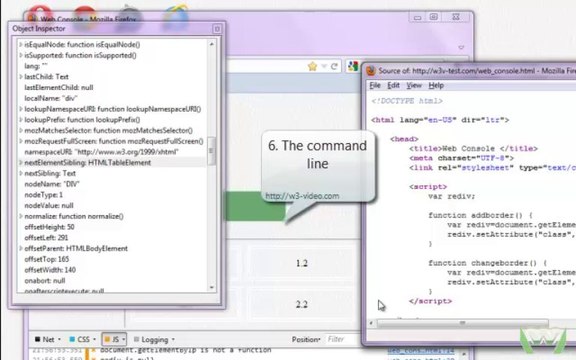The height and width of the screenshot is (360, 576).
Task: Open the Edit menu in Source window
Action: [393, 85]
